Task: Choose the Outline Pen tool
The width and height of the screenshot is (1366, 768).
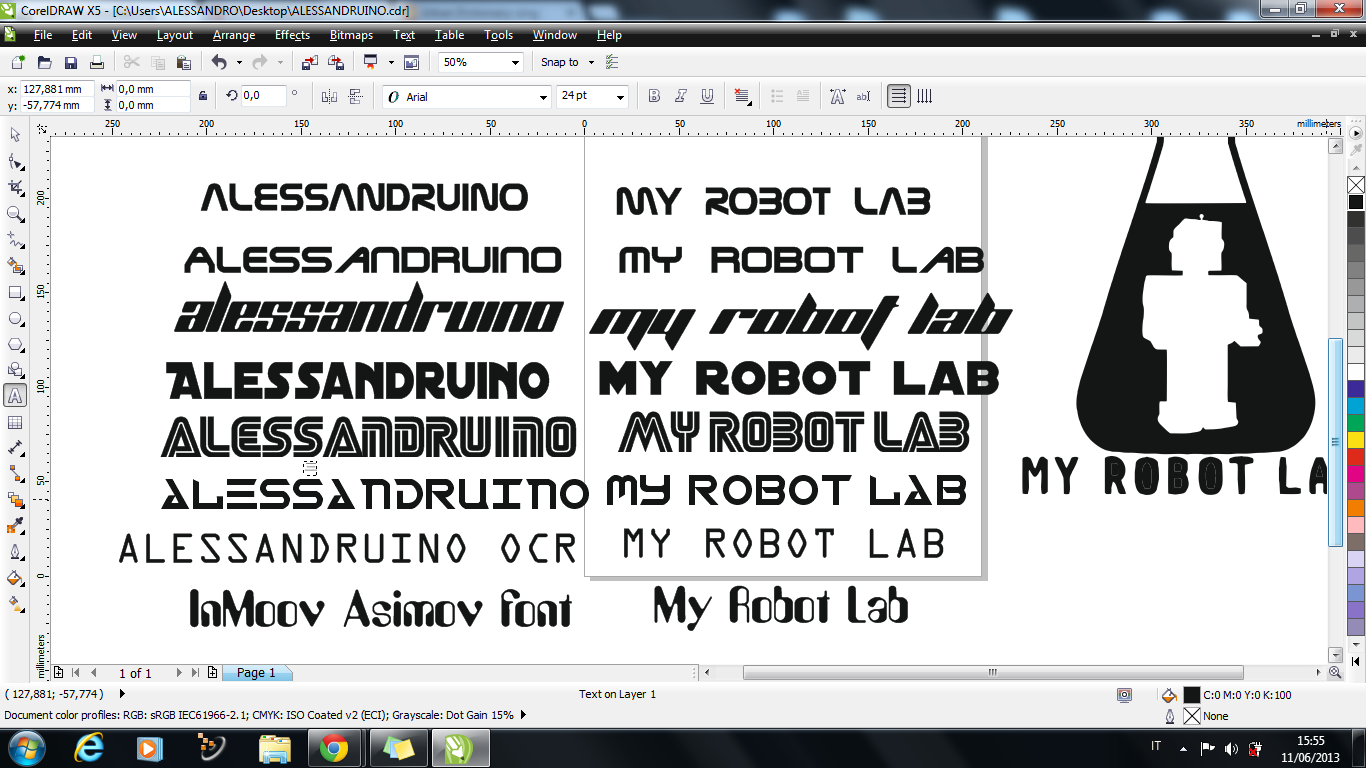Action: click(x=15, y=552)
